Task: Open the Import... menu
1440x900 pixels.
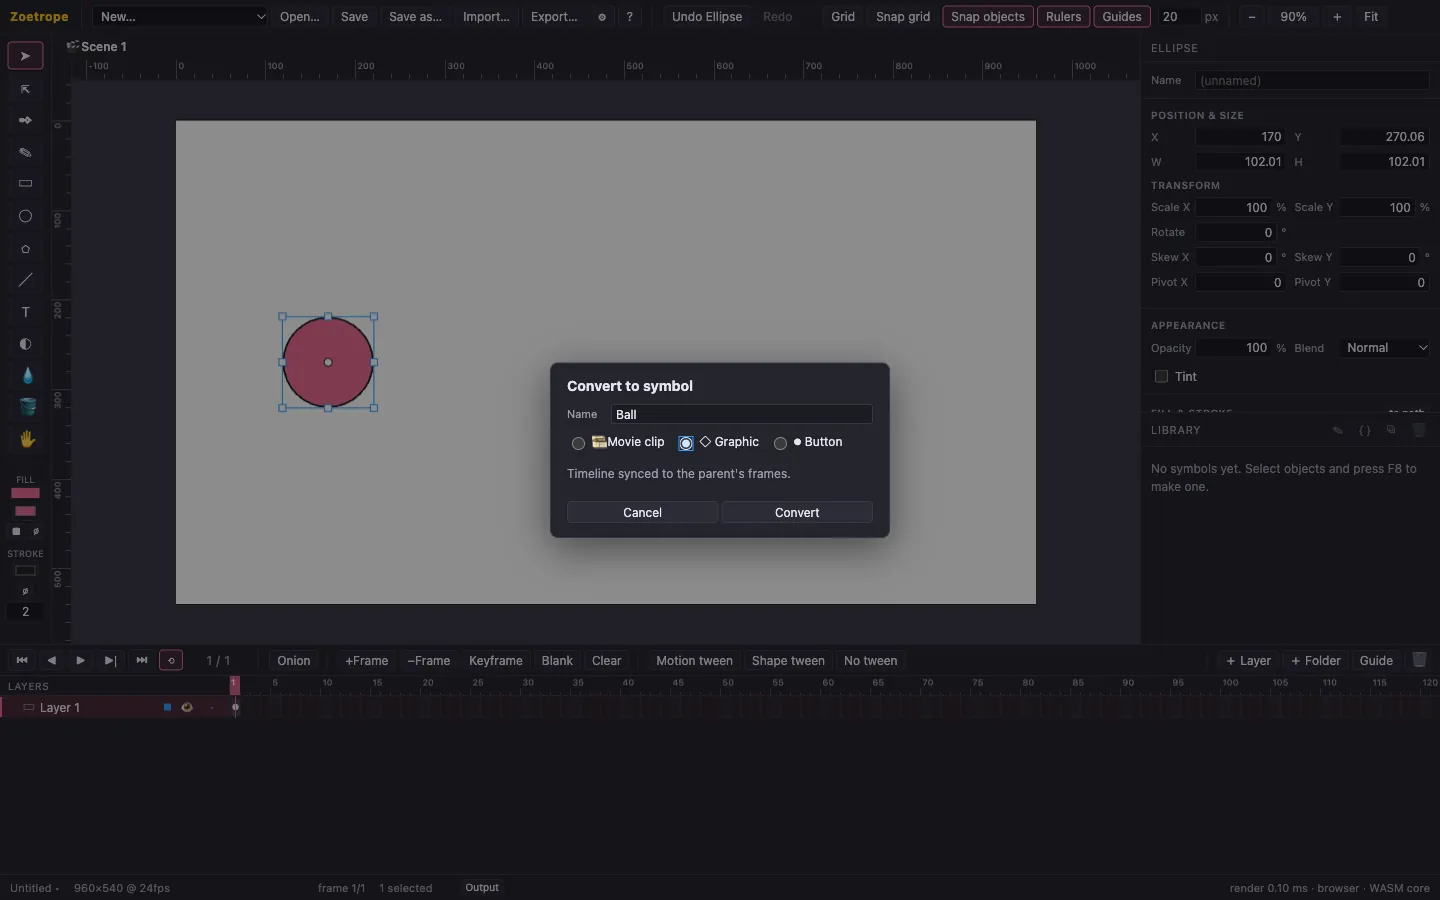Action: [486, 17]
